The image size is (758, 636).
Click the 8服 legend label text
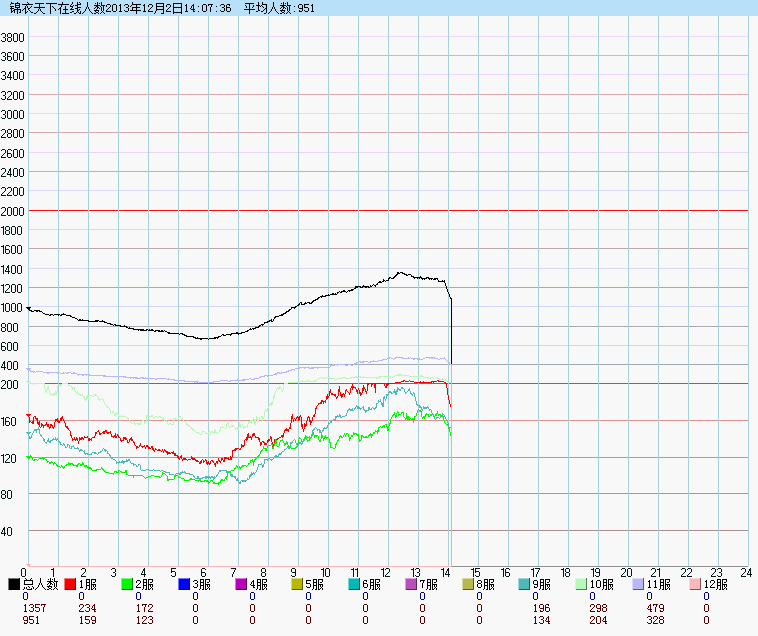click(487, 584)
